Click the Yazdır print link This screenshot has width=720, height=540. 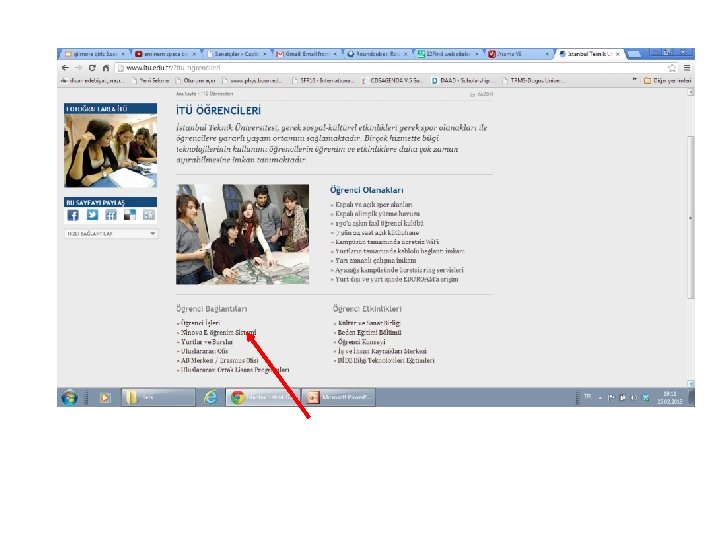(485, 94)
